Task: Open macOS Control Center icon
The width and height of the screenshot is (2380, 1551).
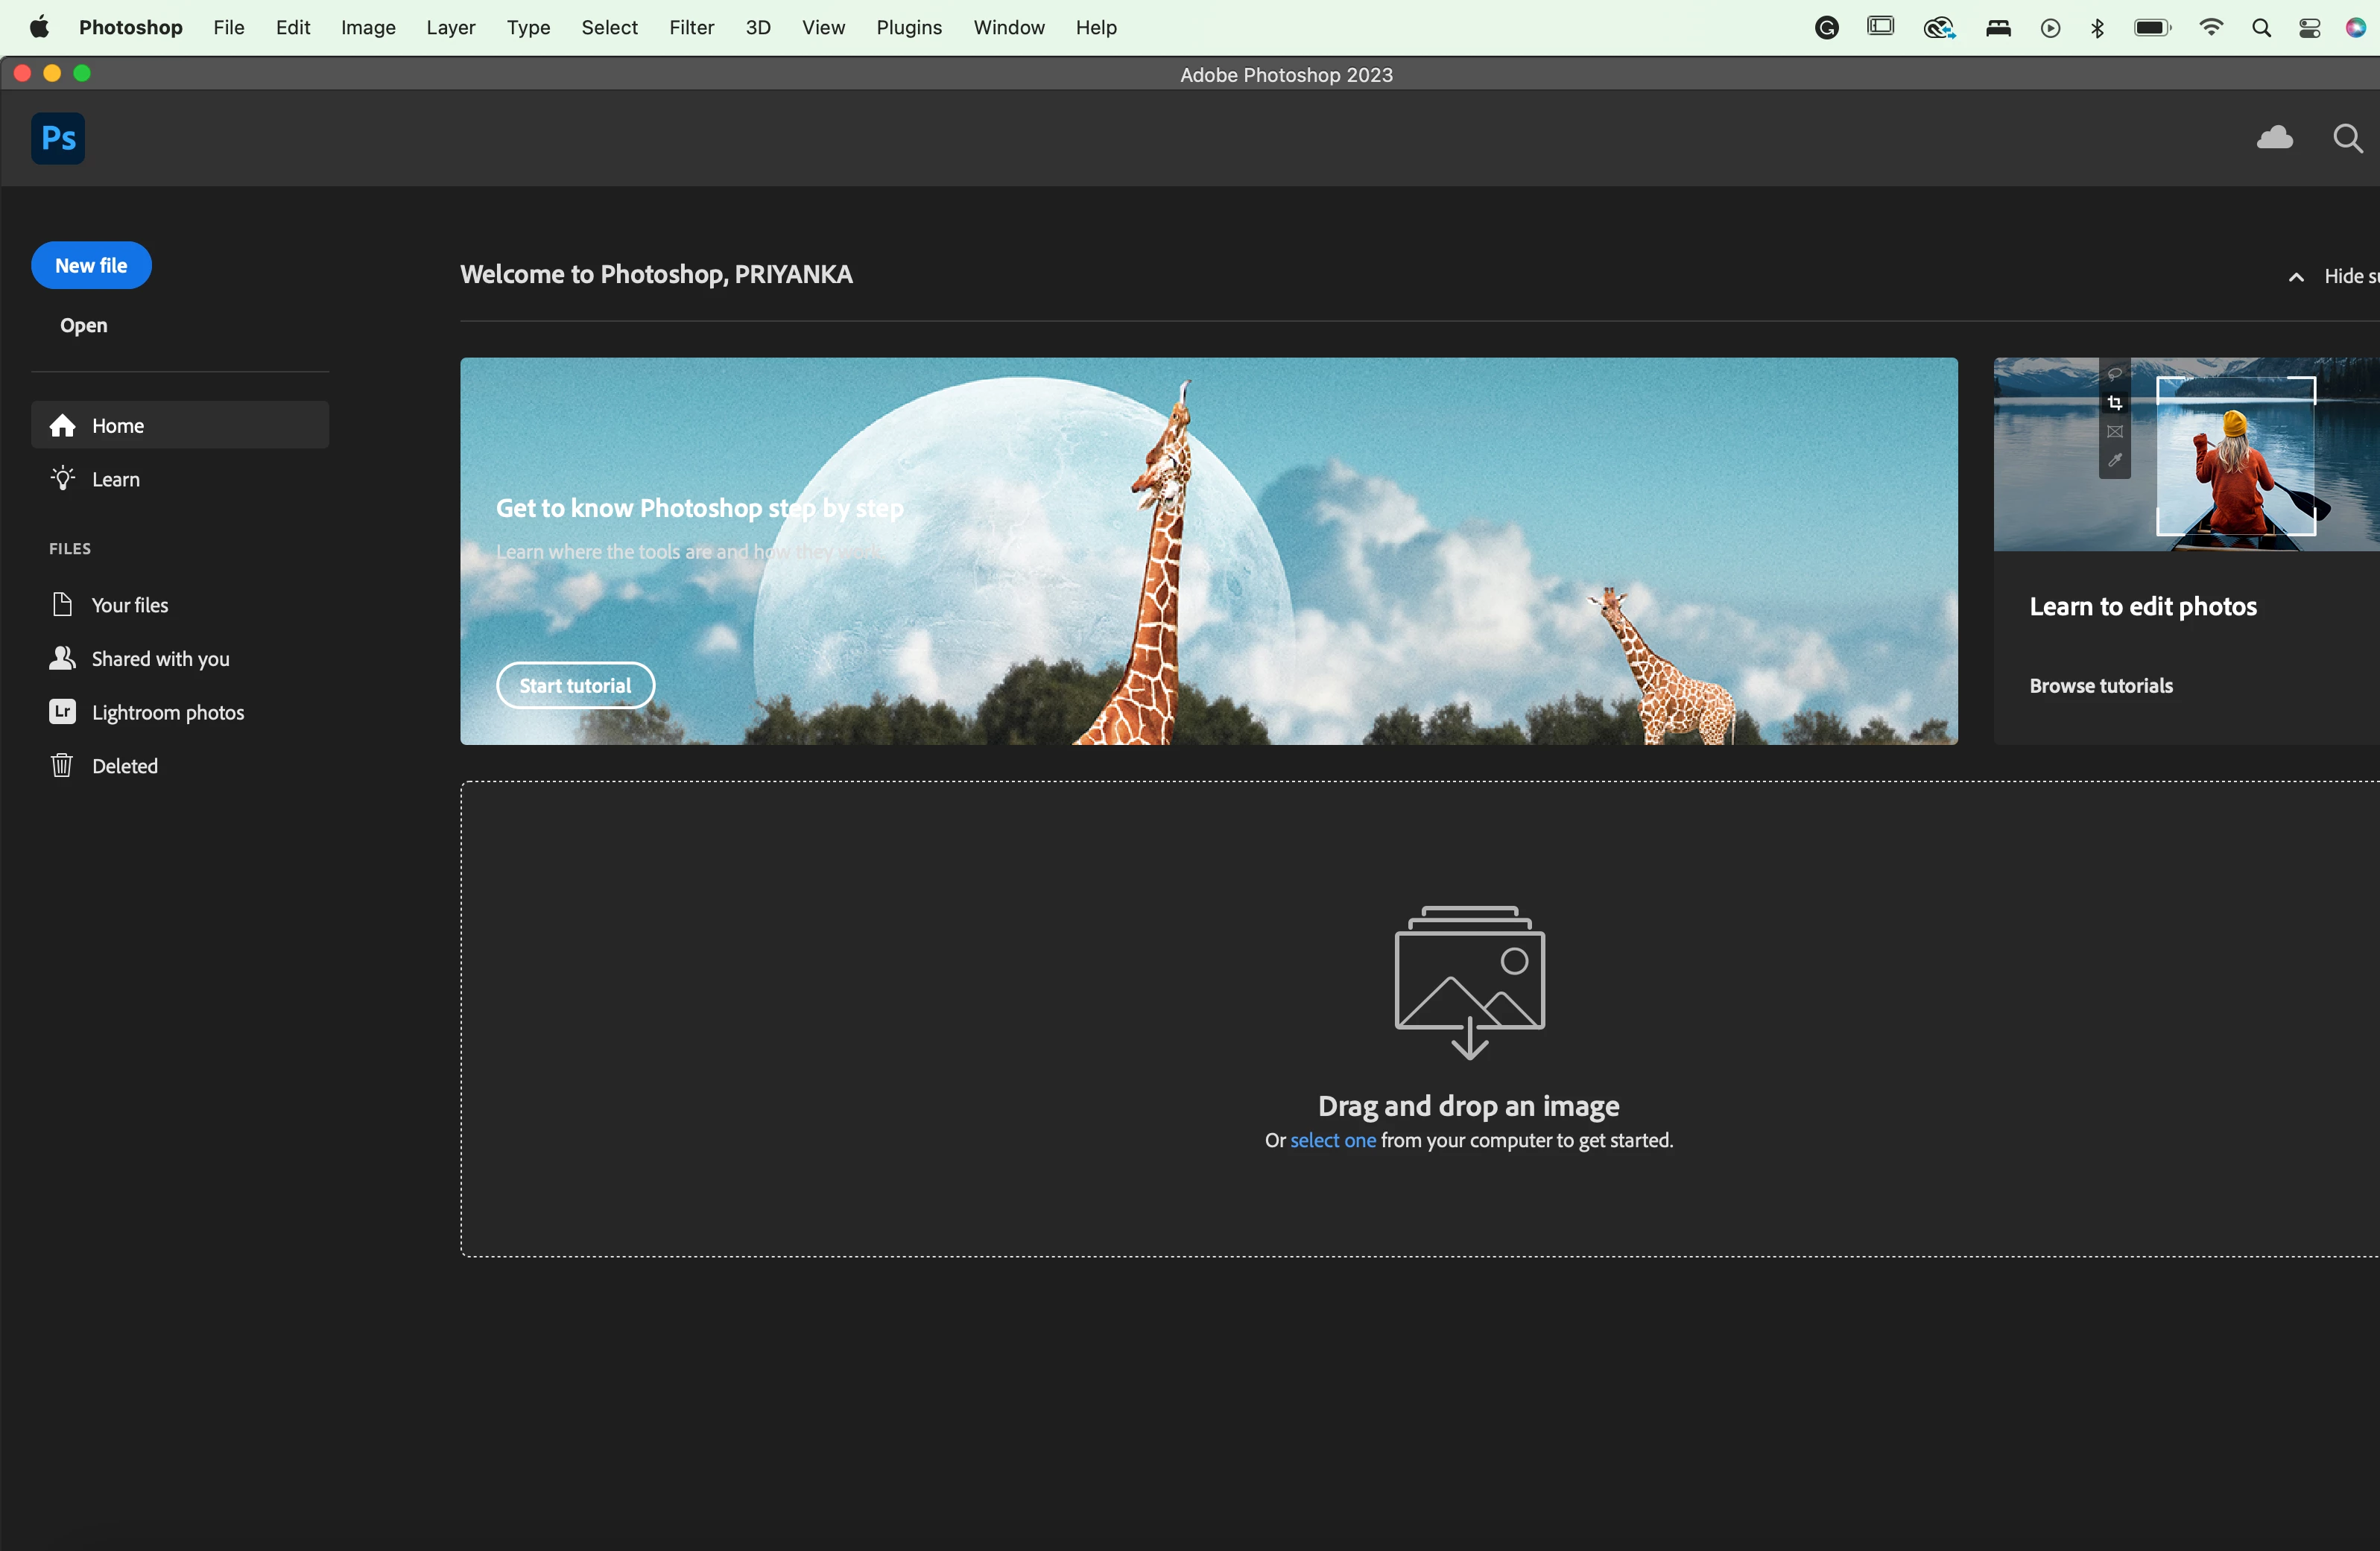Action: coord(2309,28)
